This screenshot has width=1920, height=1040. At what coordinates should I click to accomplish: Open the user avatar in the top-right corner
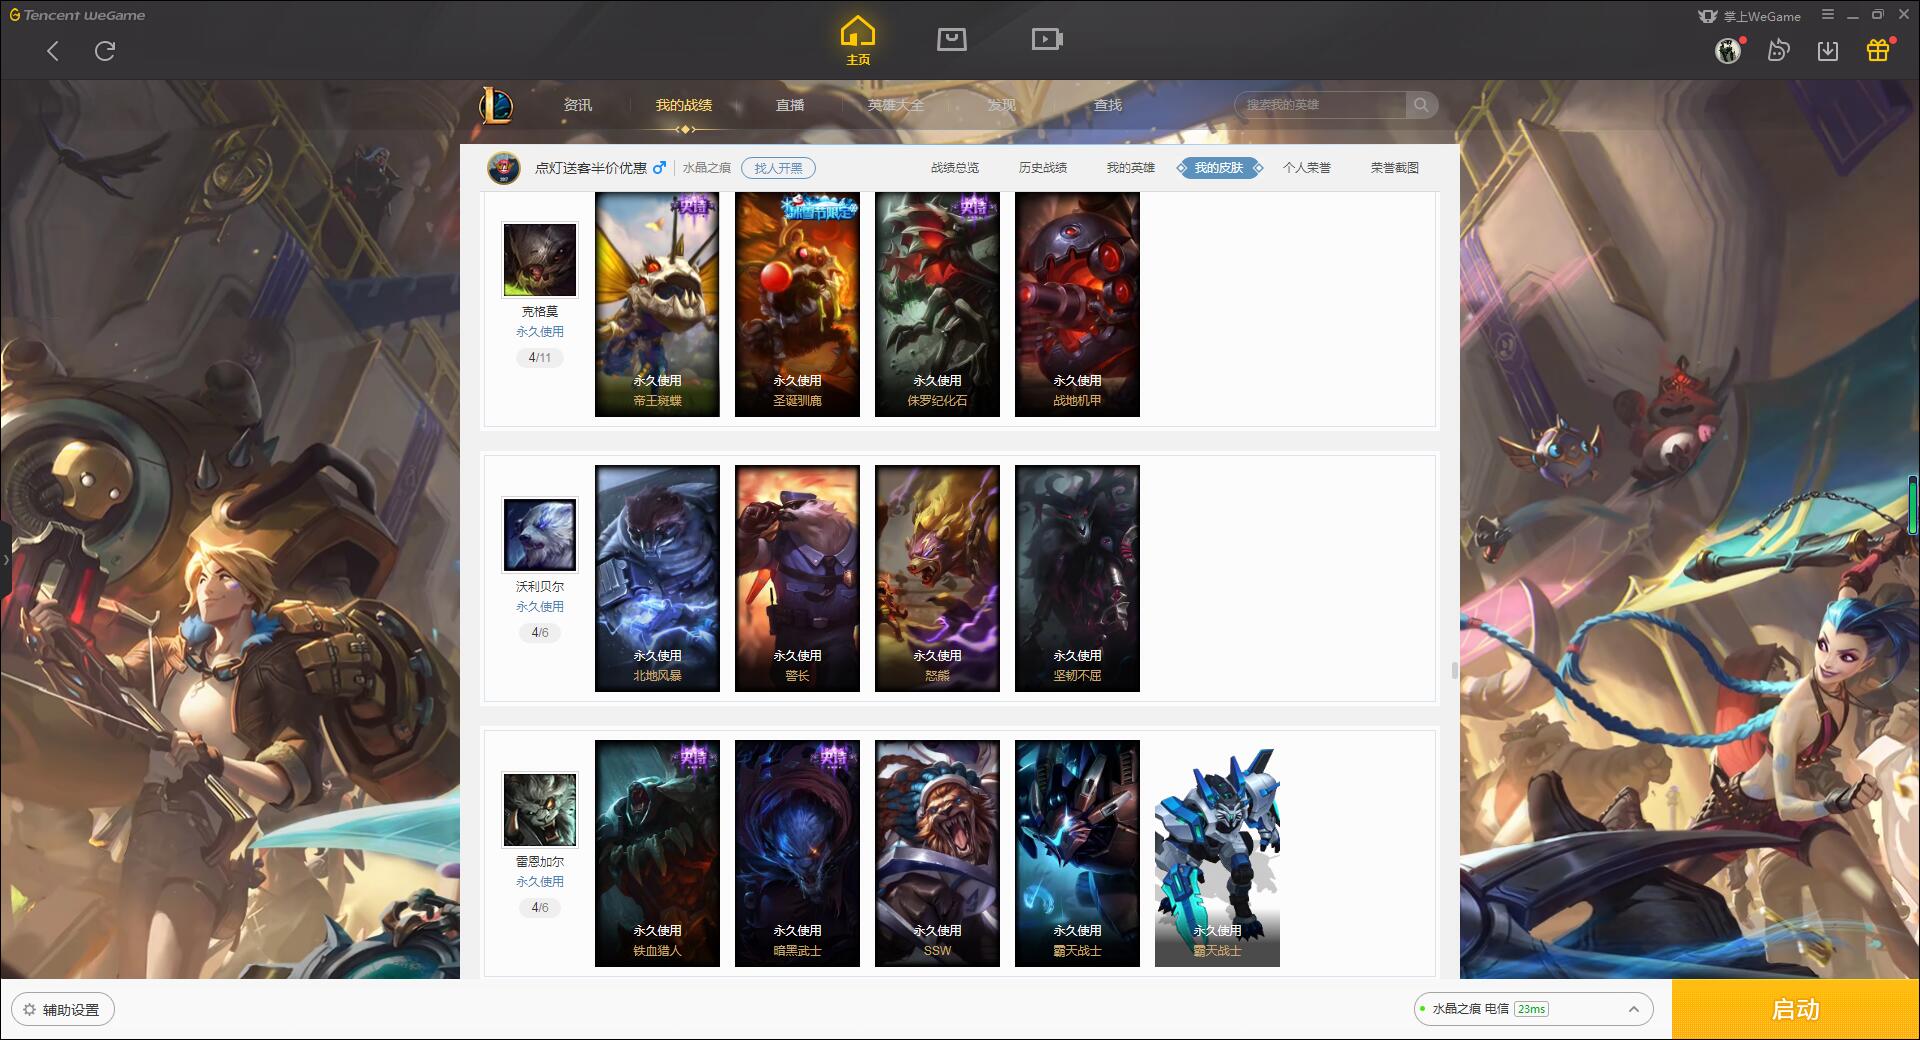click(x=1727, y=50)
